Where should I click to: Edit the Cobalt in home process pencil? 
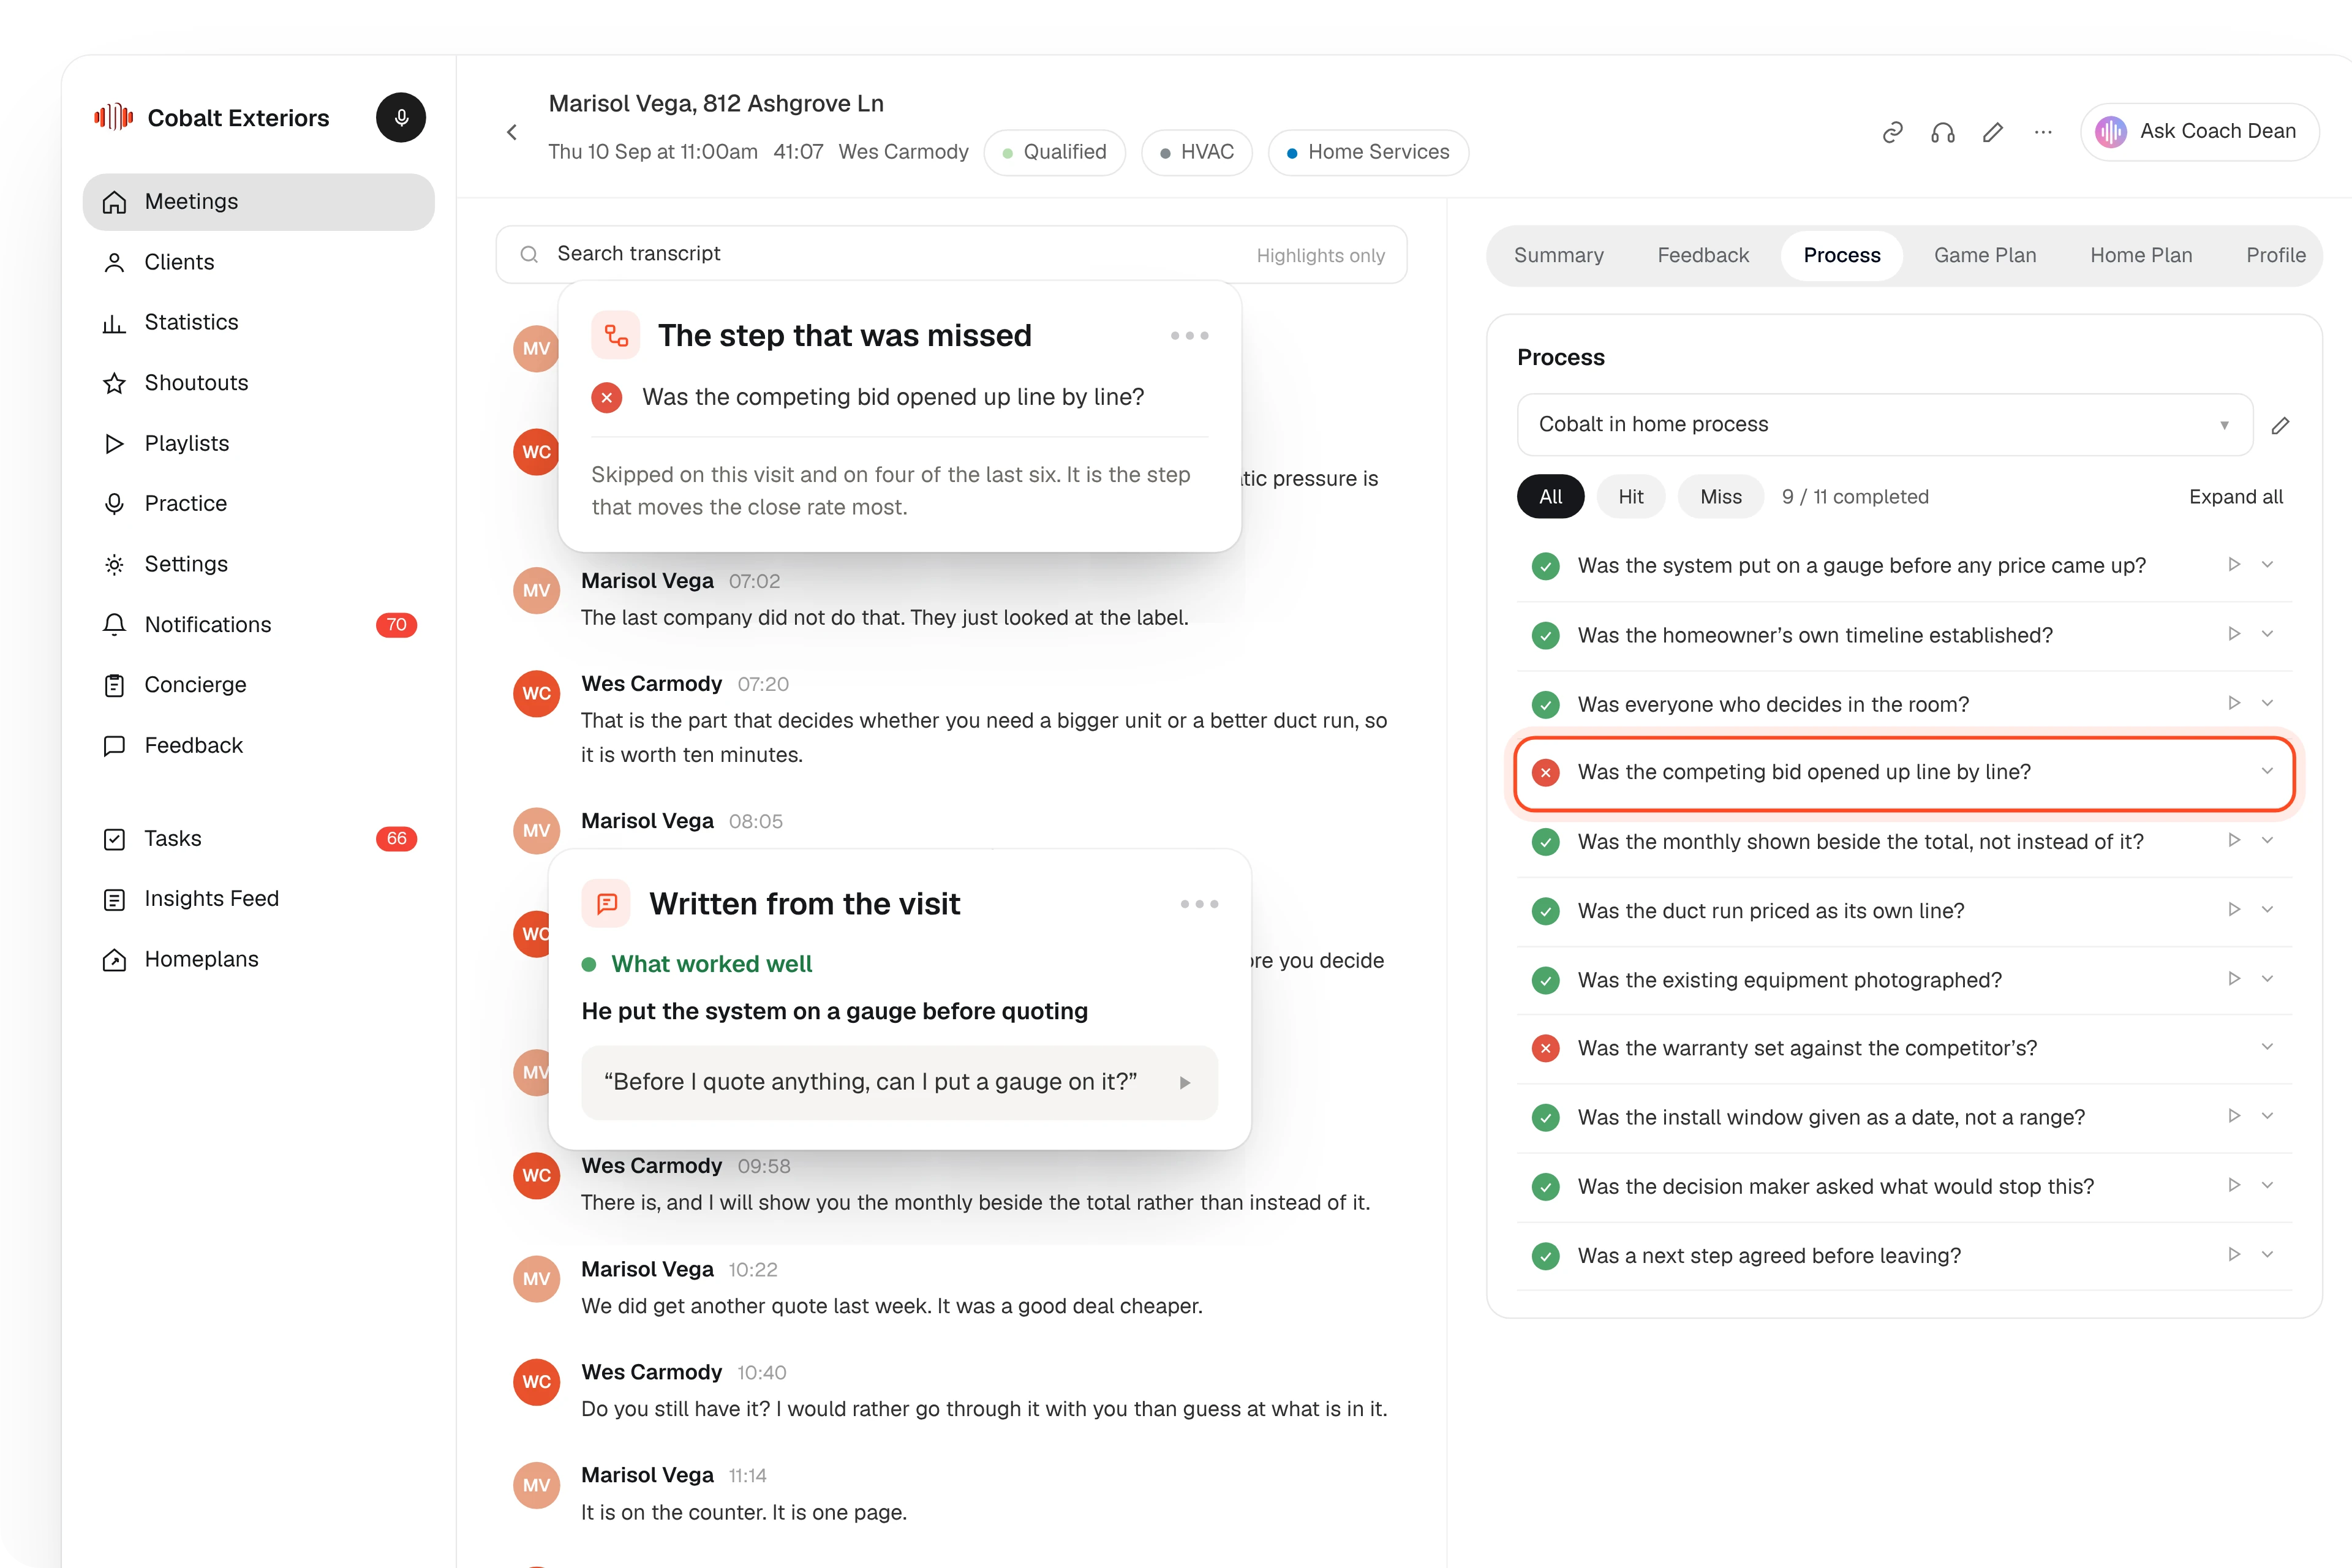pyautogui.click(x=2280, y=425)
